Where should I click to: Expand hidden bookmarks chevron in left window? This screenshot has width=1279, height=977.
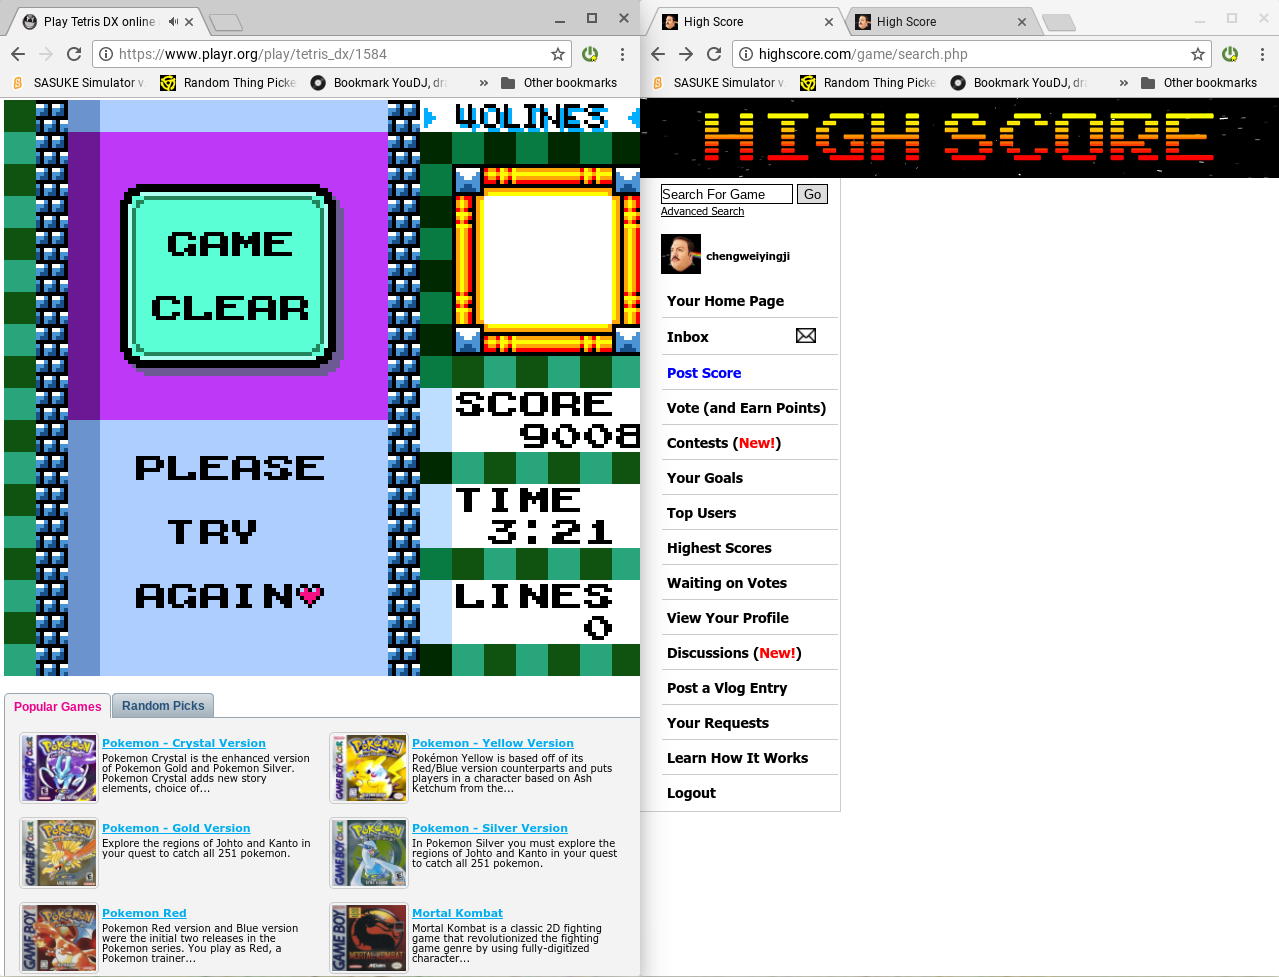(x=484, y=83)
